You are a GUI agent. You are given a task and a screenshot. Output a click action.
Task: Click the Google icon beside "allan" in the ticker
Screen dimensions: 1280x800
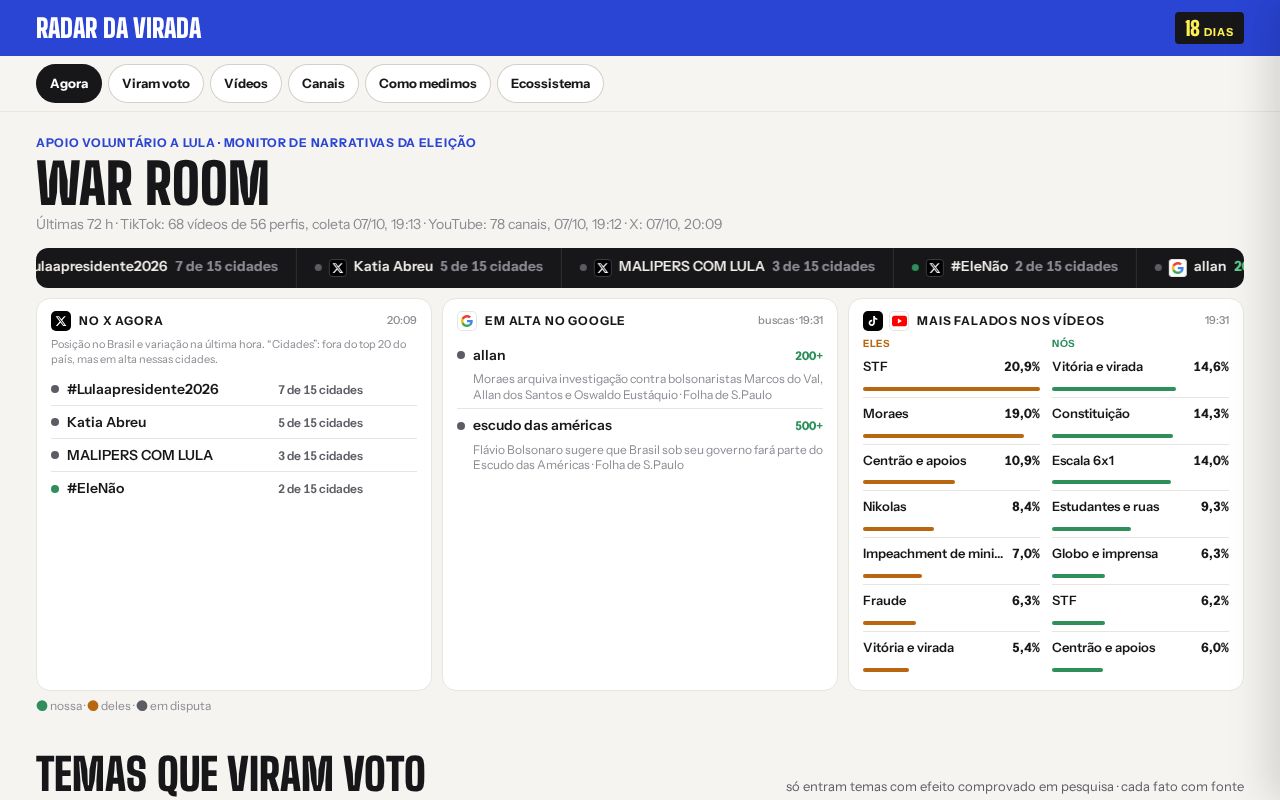coord(1178,268)
